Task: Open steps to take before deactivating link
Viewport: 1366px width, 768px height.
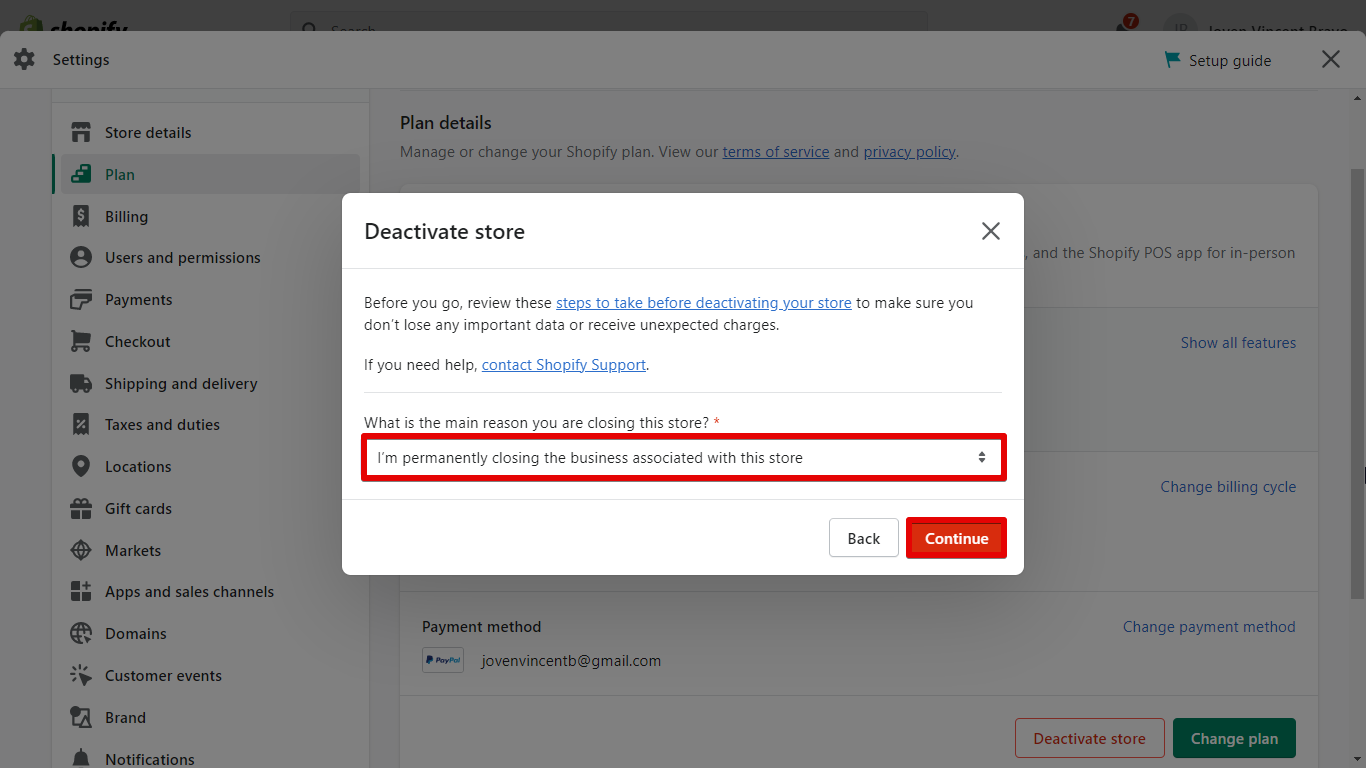Action: coord(703,303)
